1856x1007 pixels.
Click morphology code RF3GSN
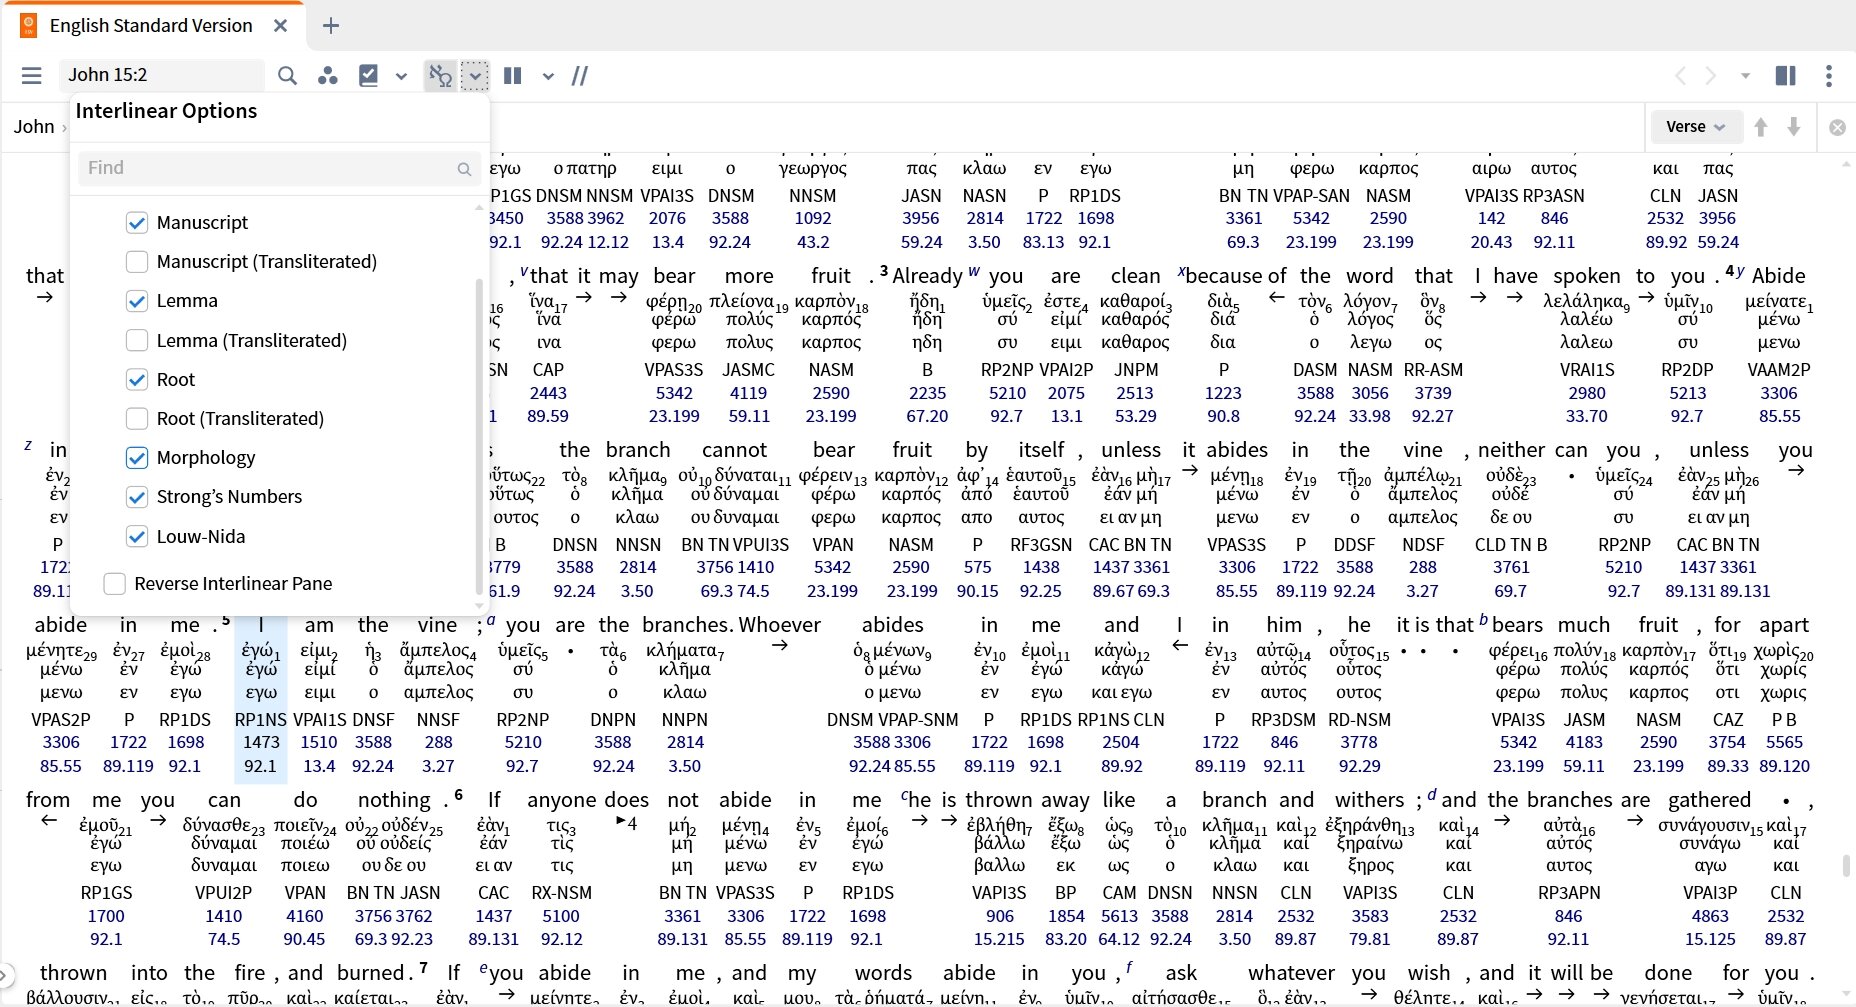coord(1041,545)
